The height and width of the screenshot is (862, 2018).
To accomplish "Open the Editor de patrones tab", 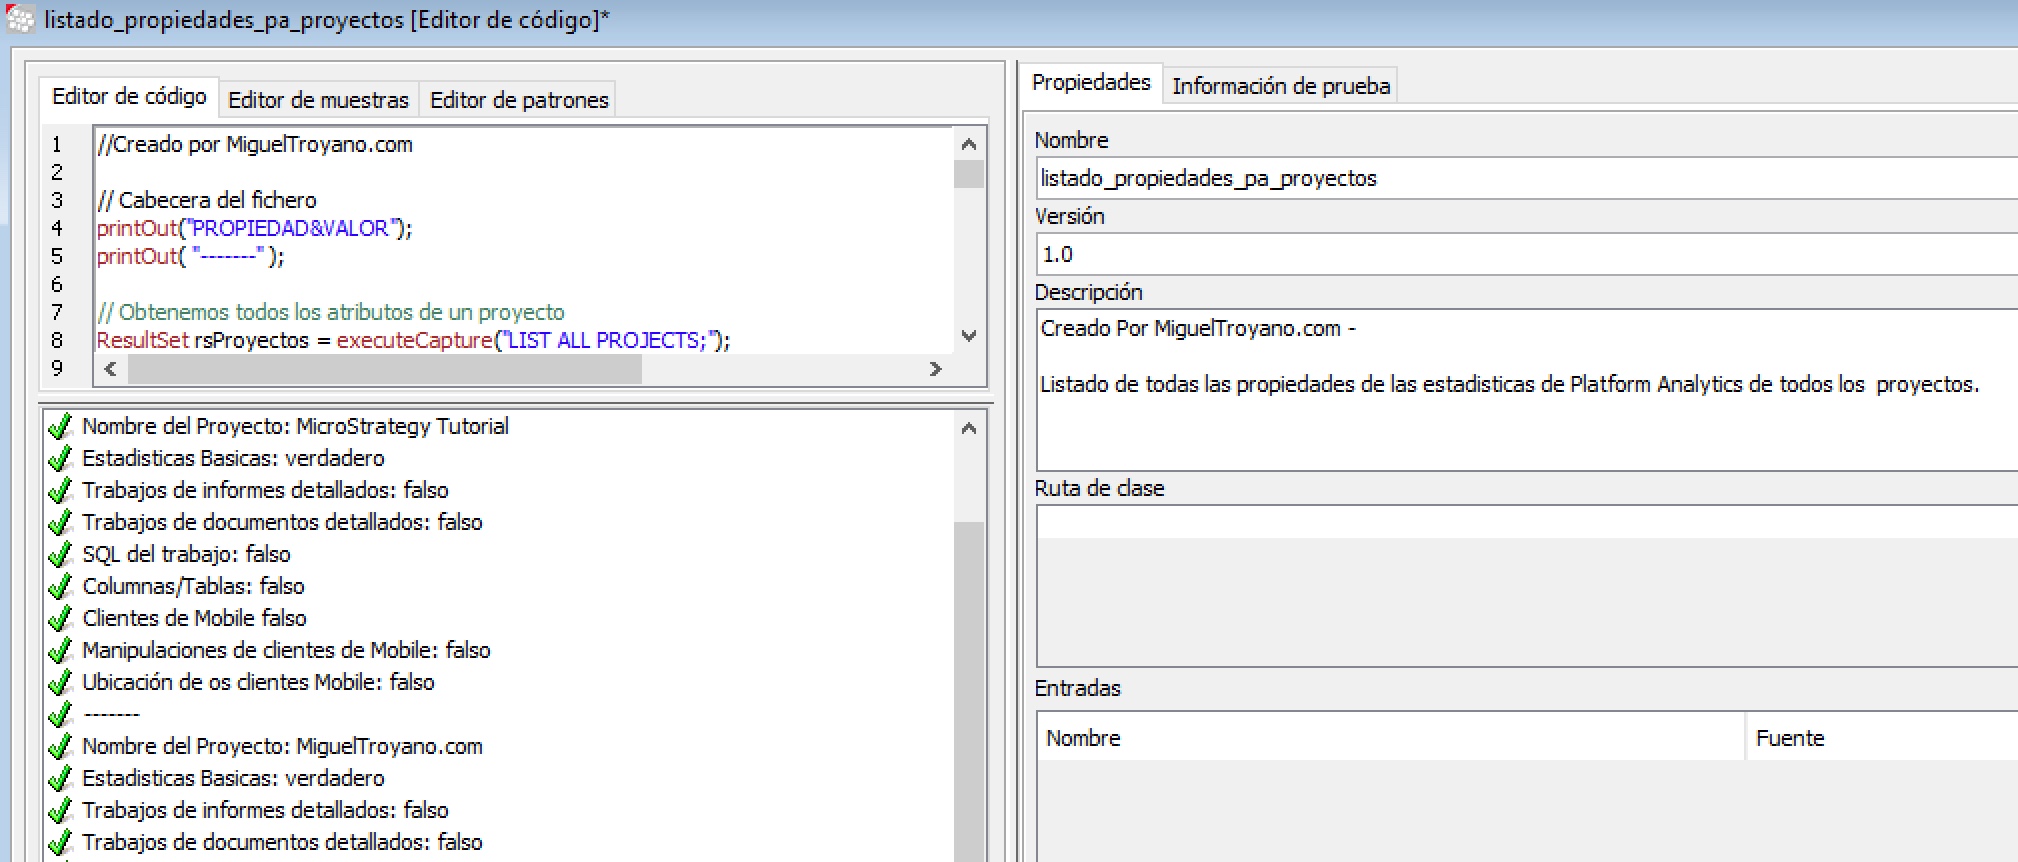I will pyautogui.click(x=519, y=100).
